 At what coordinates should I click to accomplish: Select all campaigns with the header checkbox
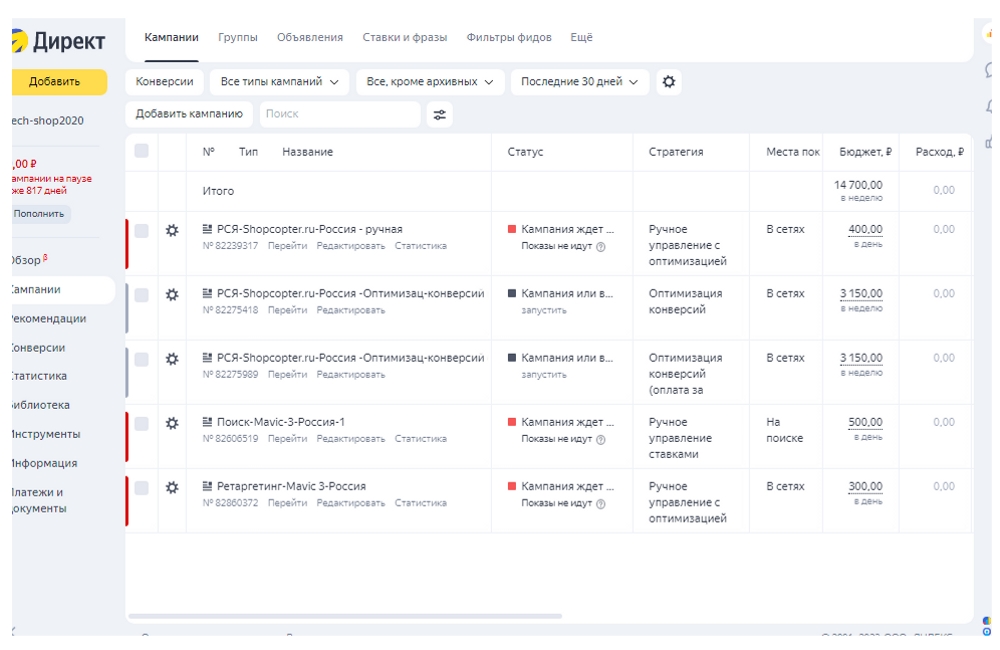(141, 151)
